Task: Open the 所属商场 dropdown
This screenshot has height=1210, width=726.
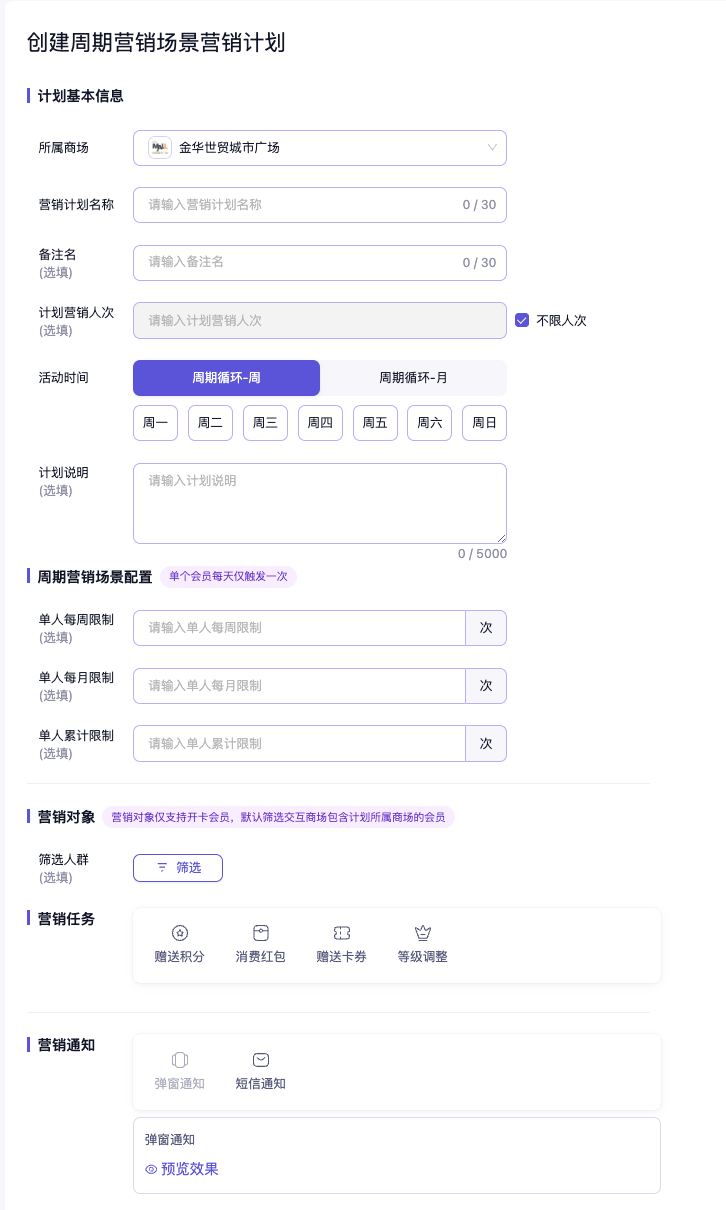Action: [320, 148]
